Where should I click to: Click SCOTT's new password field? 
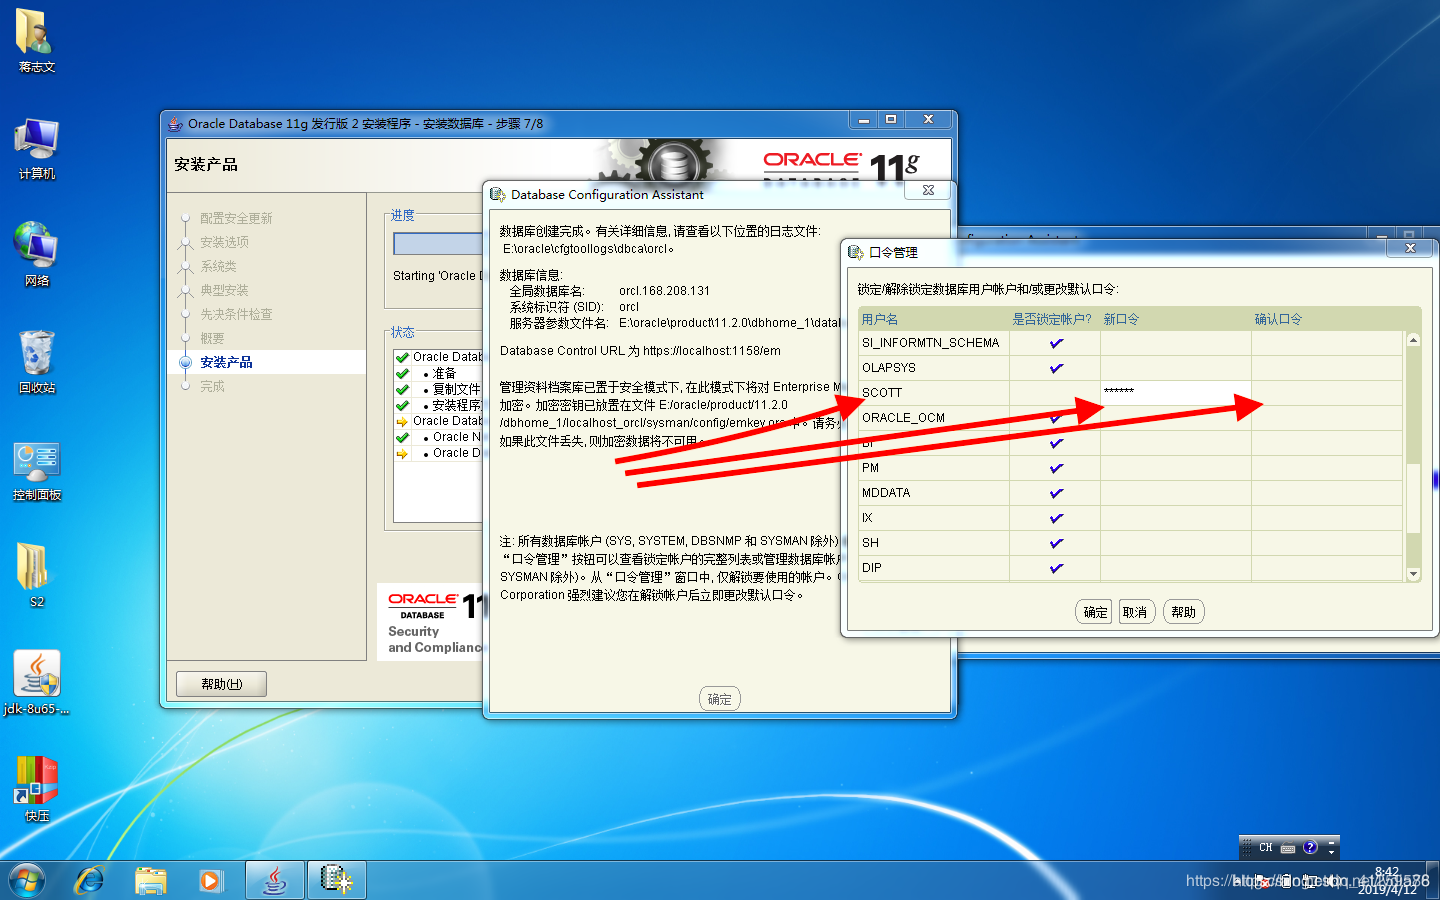pyautogui.click(x=1175, y=393)
